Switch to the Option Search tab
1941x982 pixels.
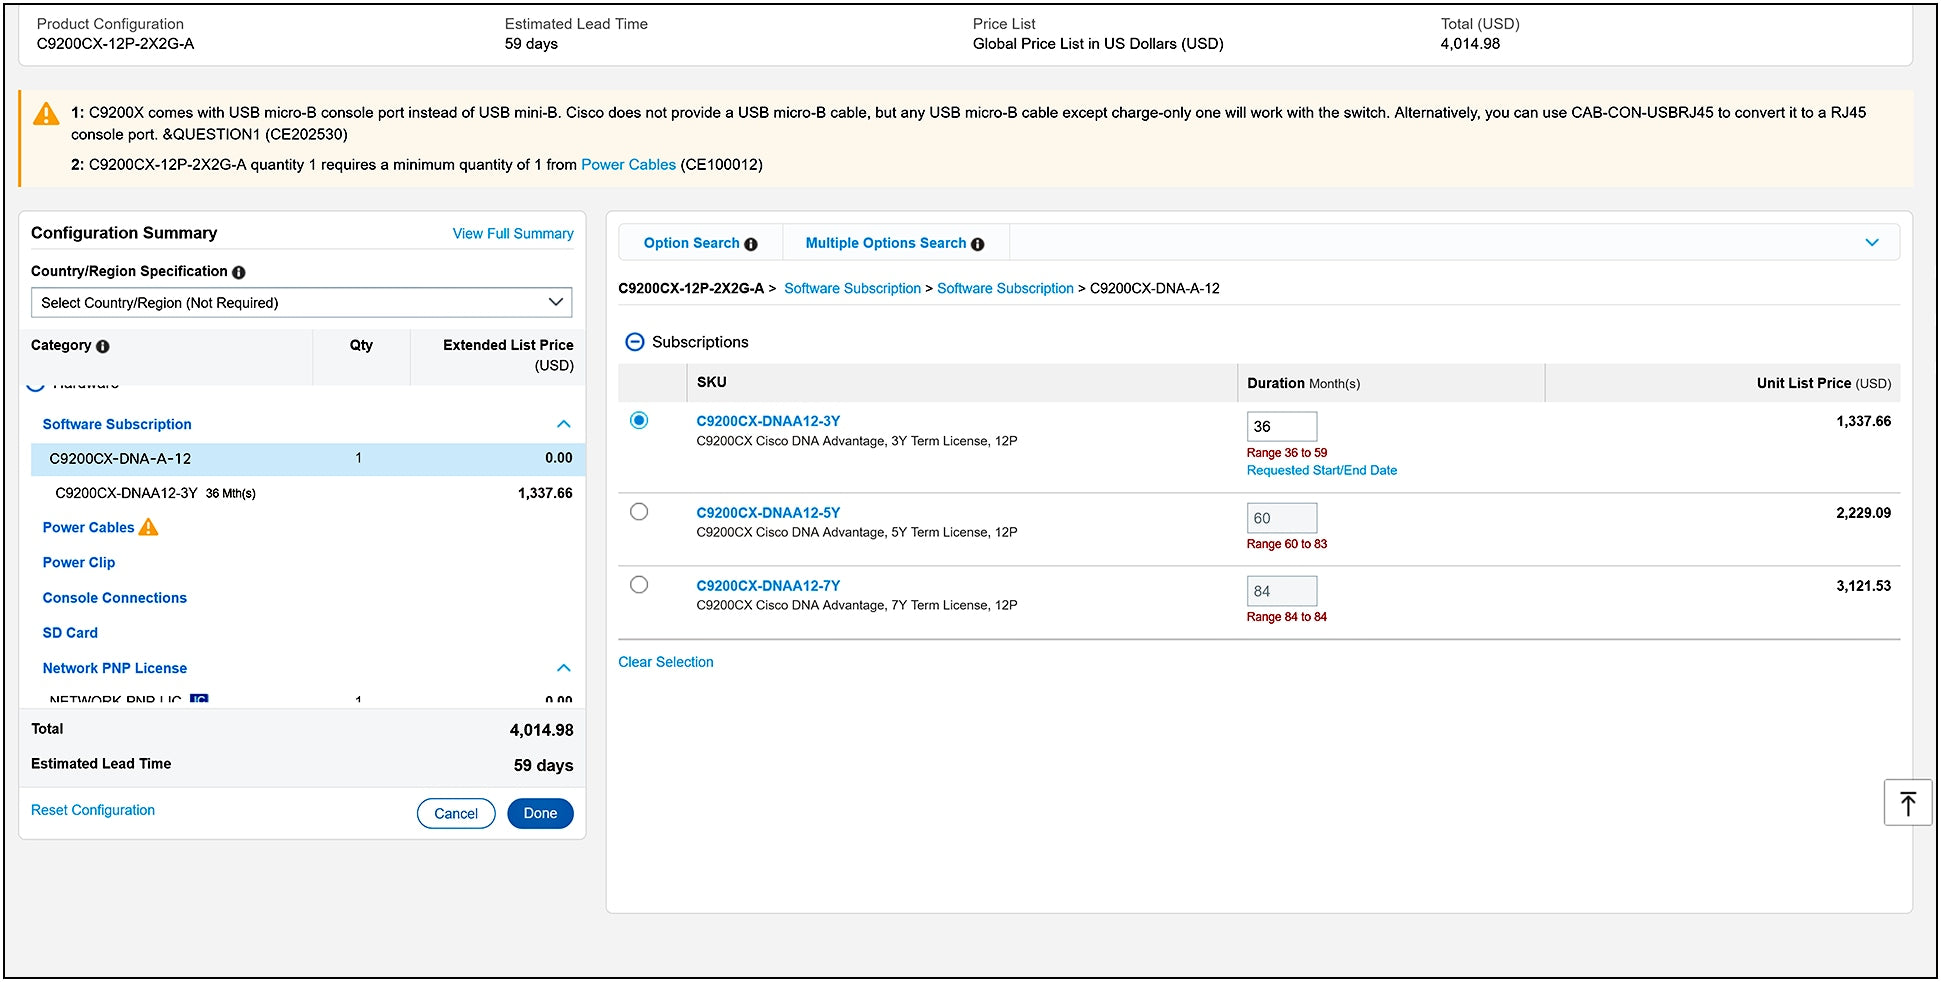[691, 243]
